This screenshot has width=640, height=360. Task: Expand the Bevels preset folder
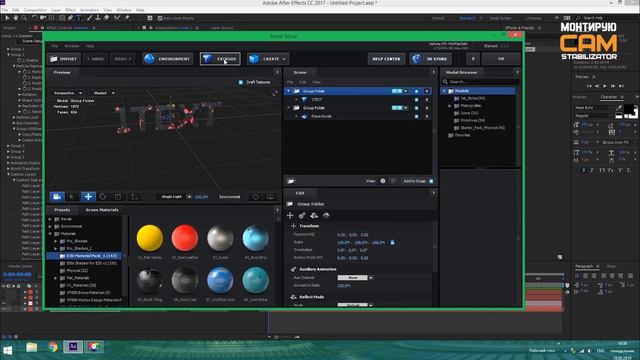[x=50, y=219]
